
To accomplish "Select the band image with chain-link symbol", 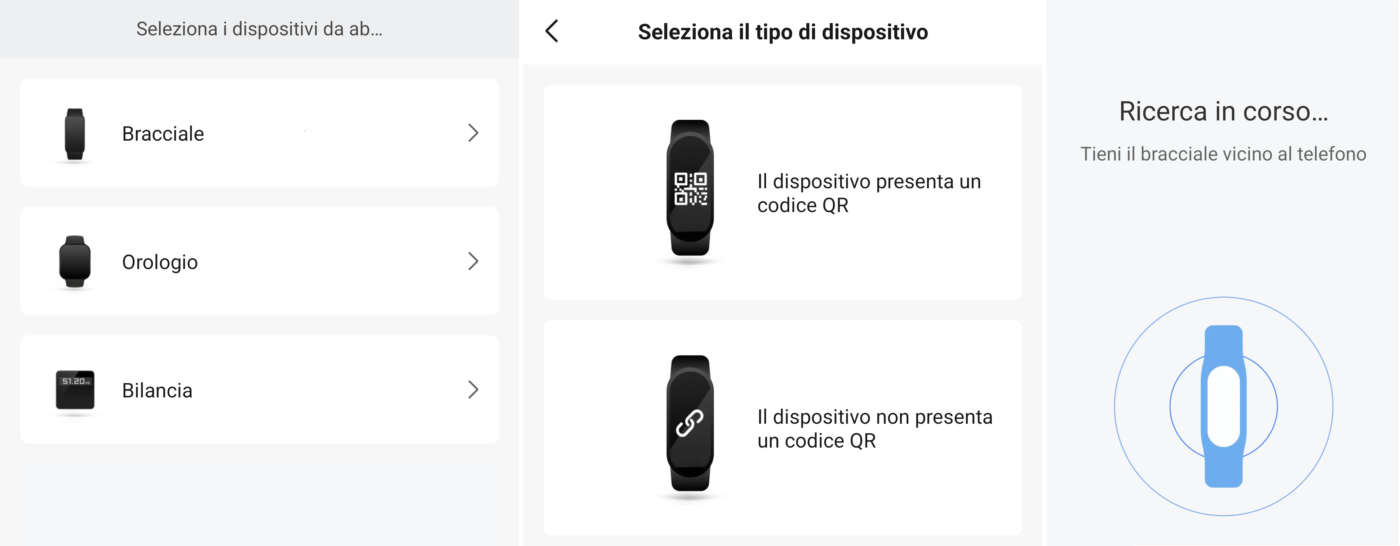I will [x=689, y=424].
